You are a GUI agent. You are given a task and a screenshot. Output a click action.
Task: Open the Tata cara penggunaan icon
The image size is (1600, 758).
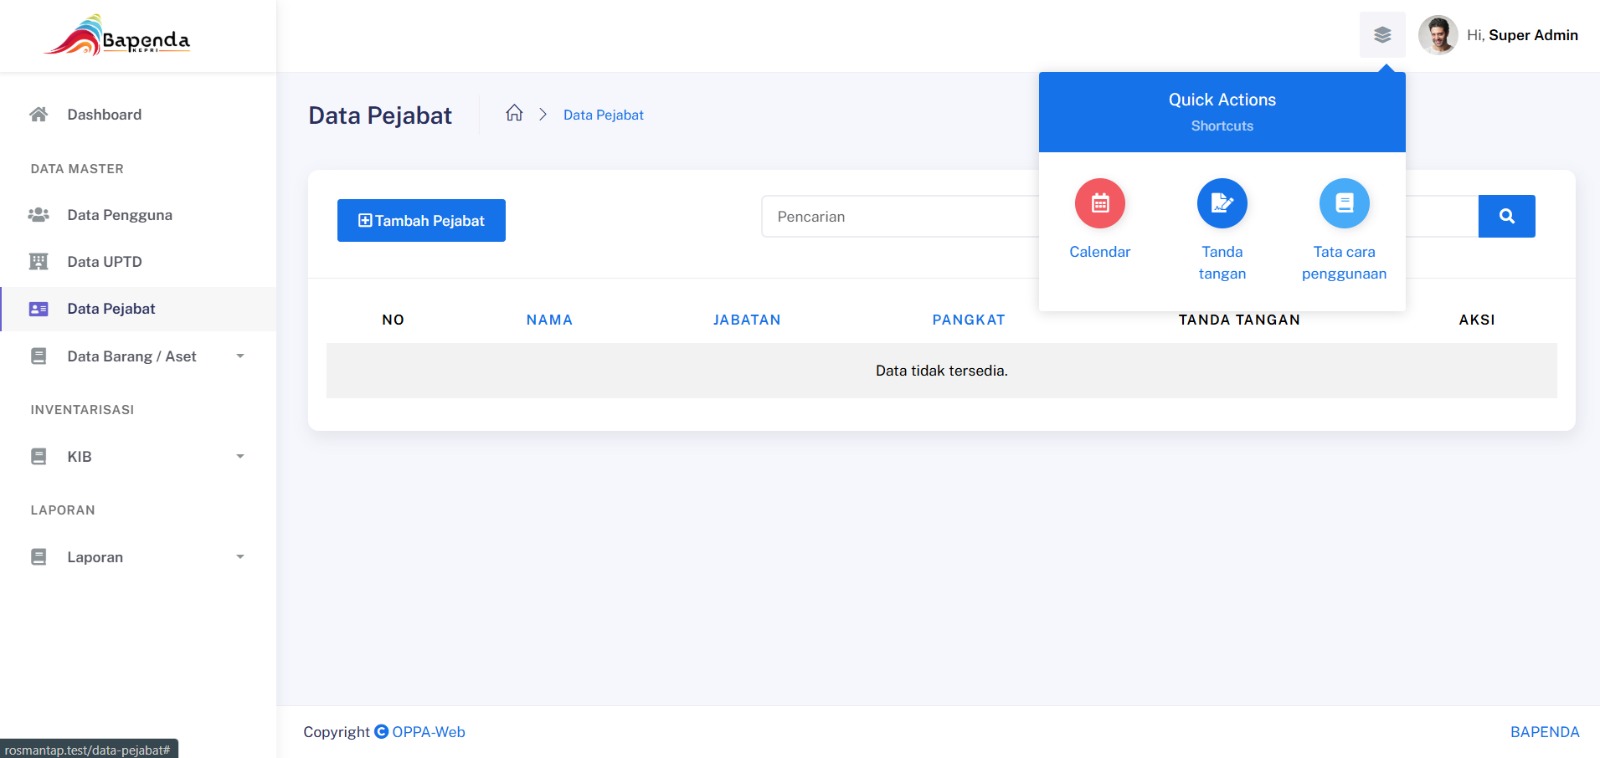pyautogui.click(x=1344, y=204)
